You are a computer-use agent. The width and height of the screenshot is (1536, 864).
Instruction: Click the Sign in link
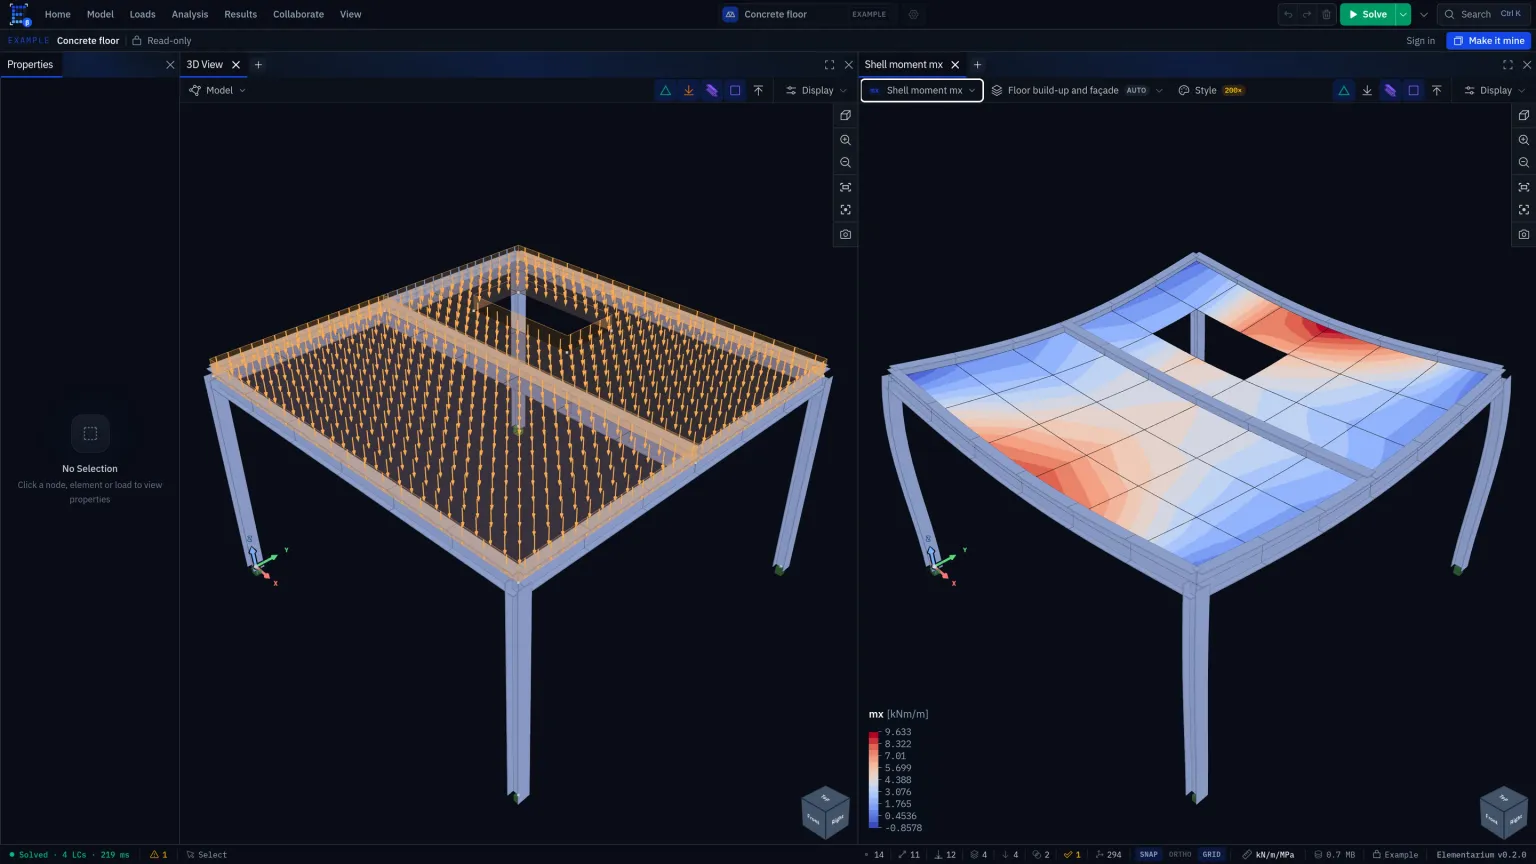click(x=1420, y=41)
